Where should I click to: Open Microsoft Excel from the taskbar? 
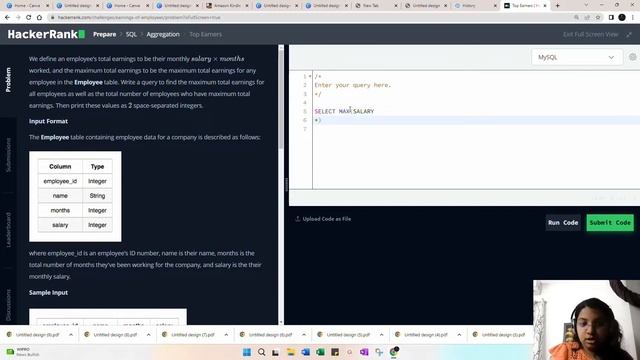tap(320, 352)
